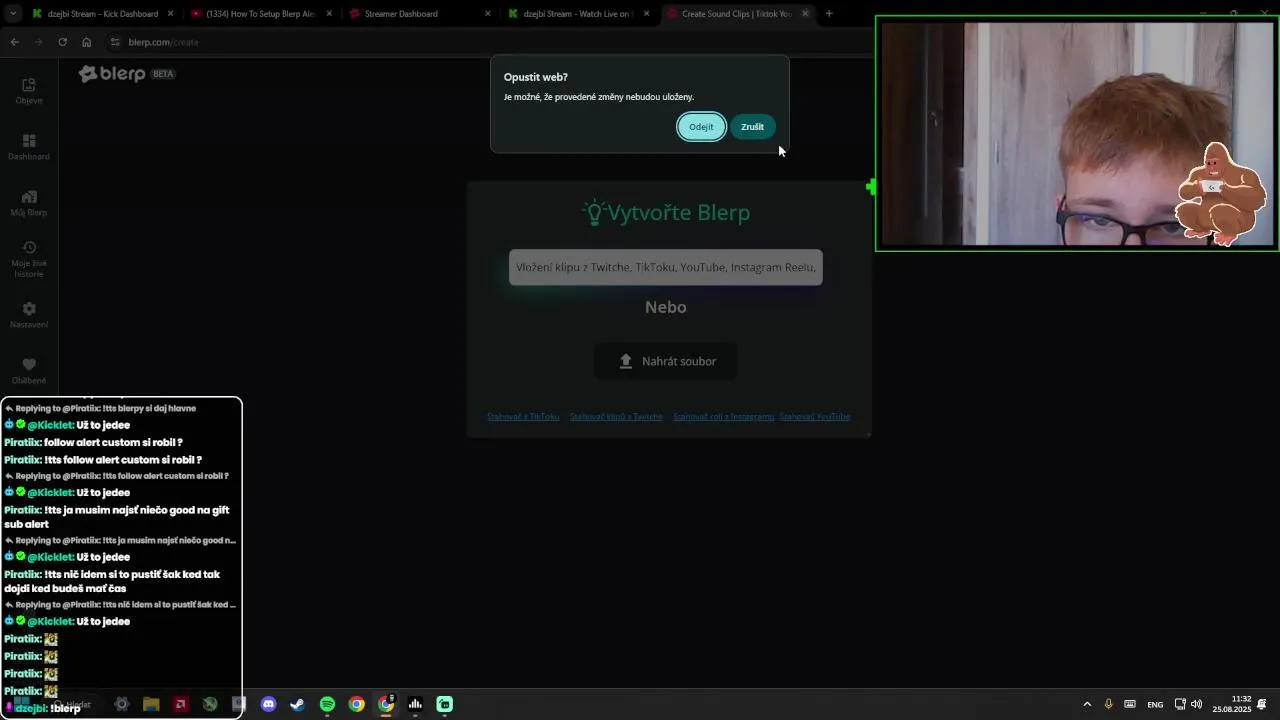Open Settings gear in taskbar
Image resolution: width=1280 pixels, height=720 pixels.
point(122,704)
